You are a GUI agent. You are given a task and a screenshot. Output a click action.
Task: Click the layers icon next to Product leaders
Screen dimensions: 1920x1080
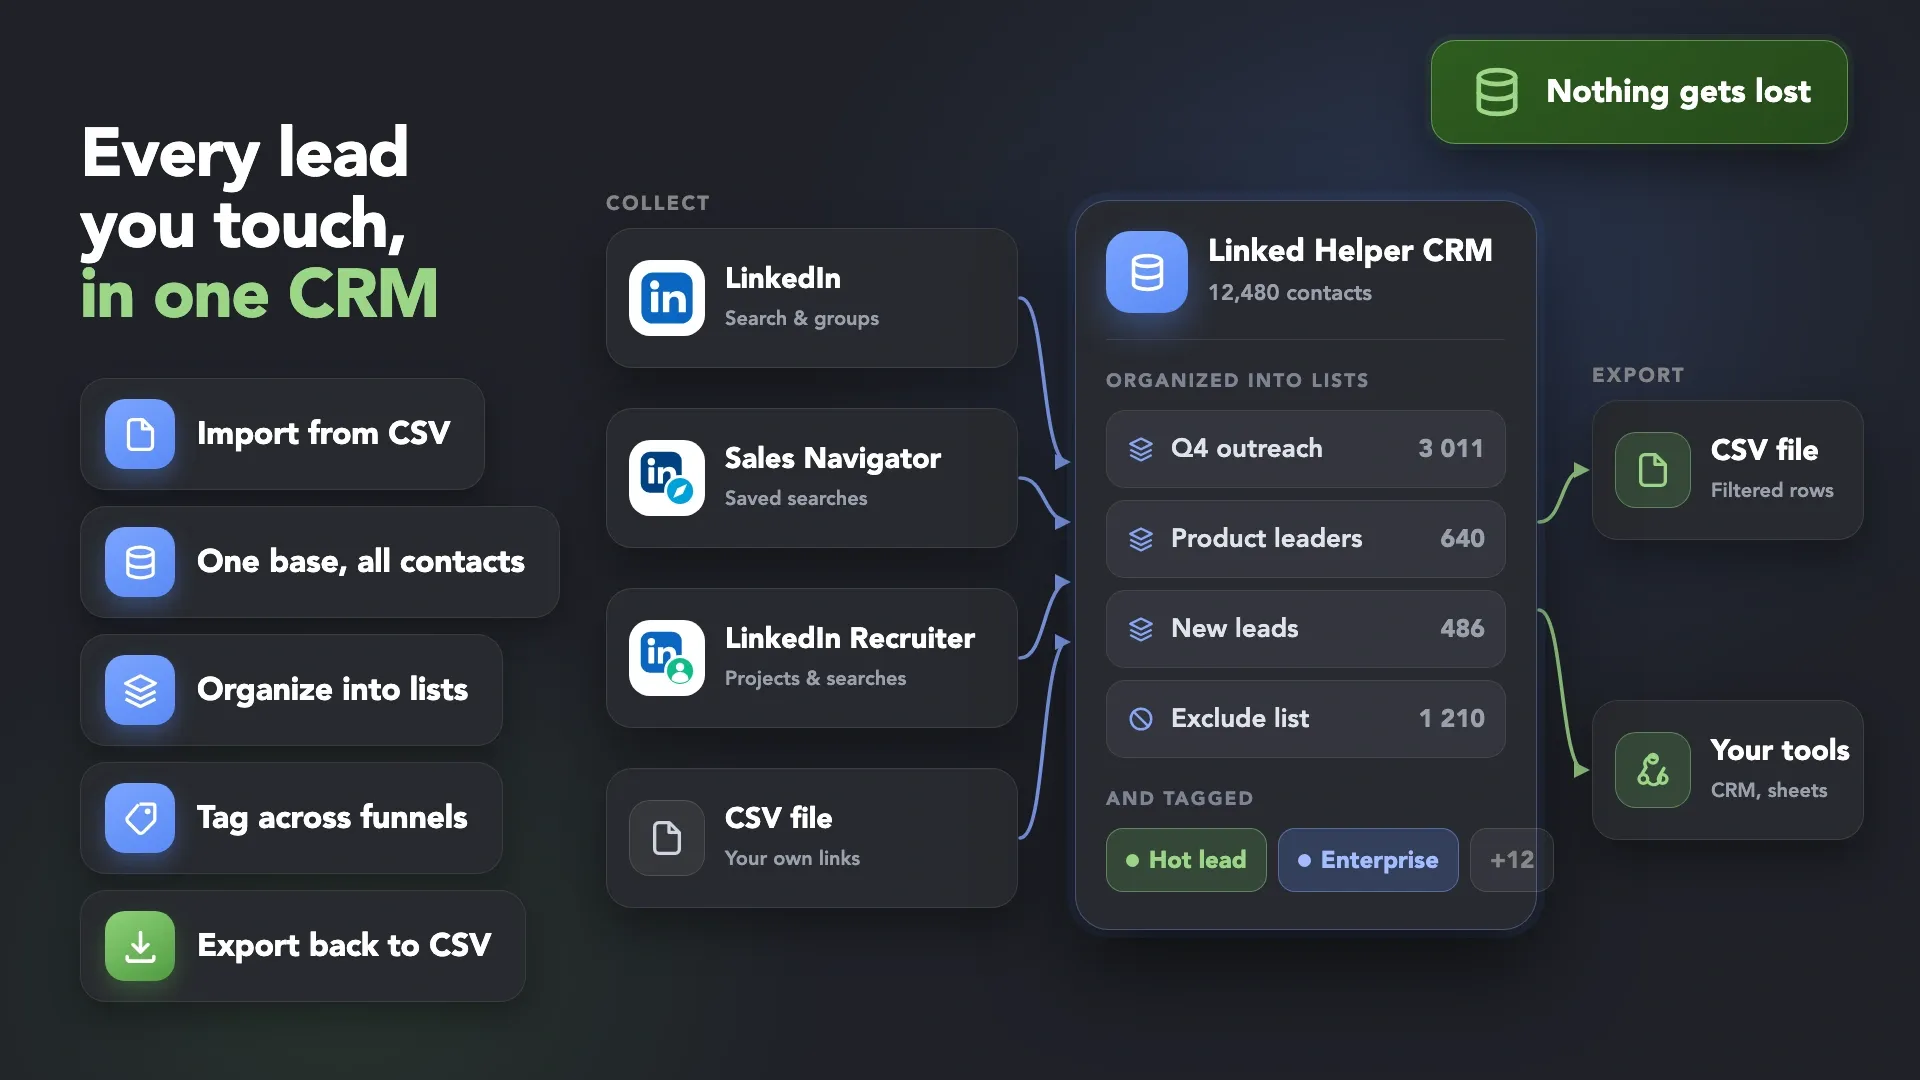[1141, 539]
